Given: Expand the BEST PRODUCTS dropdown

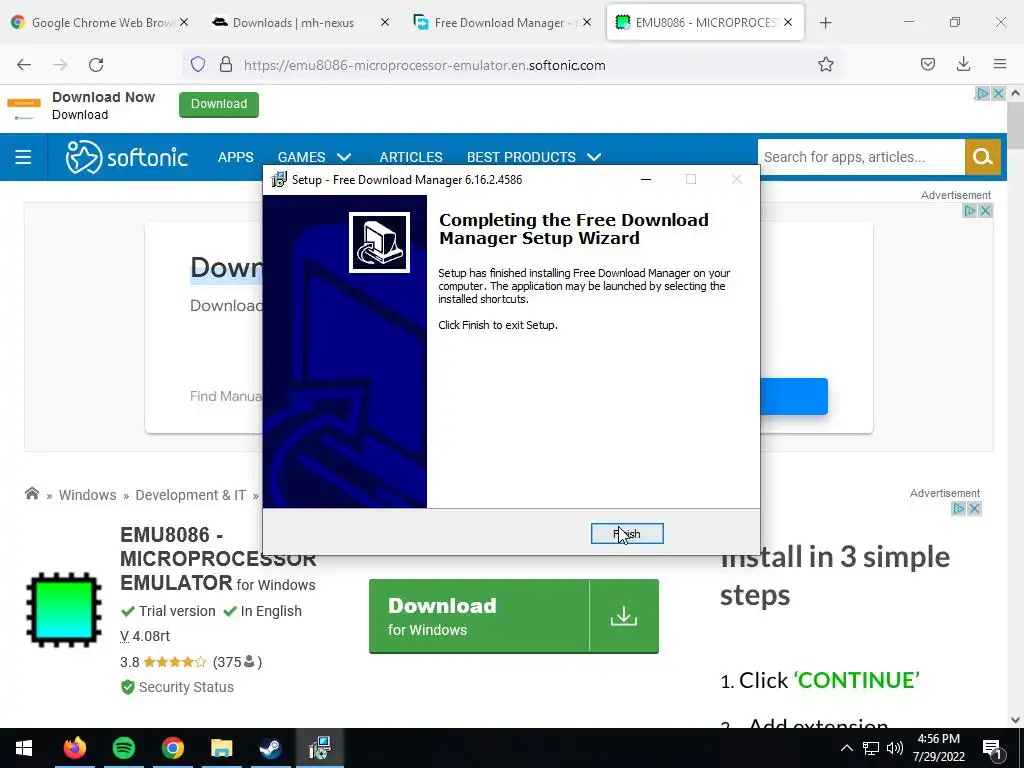Looking at the screenshot, I should (534, 157).
